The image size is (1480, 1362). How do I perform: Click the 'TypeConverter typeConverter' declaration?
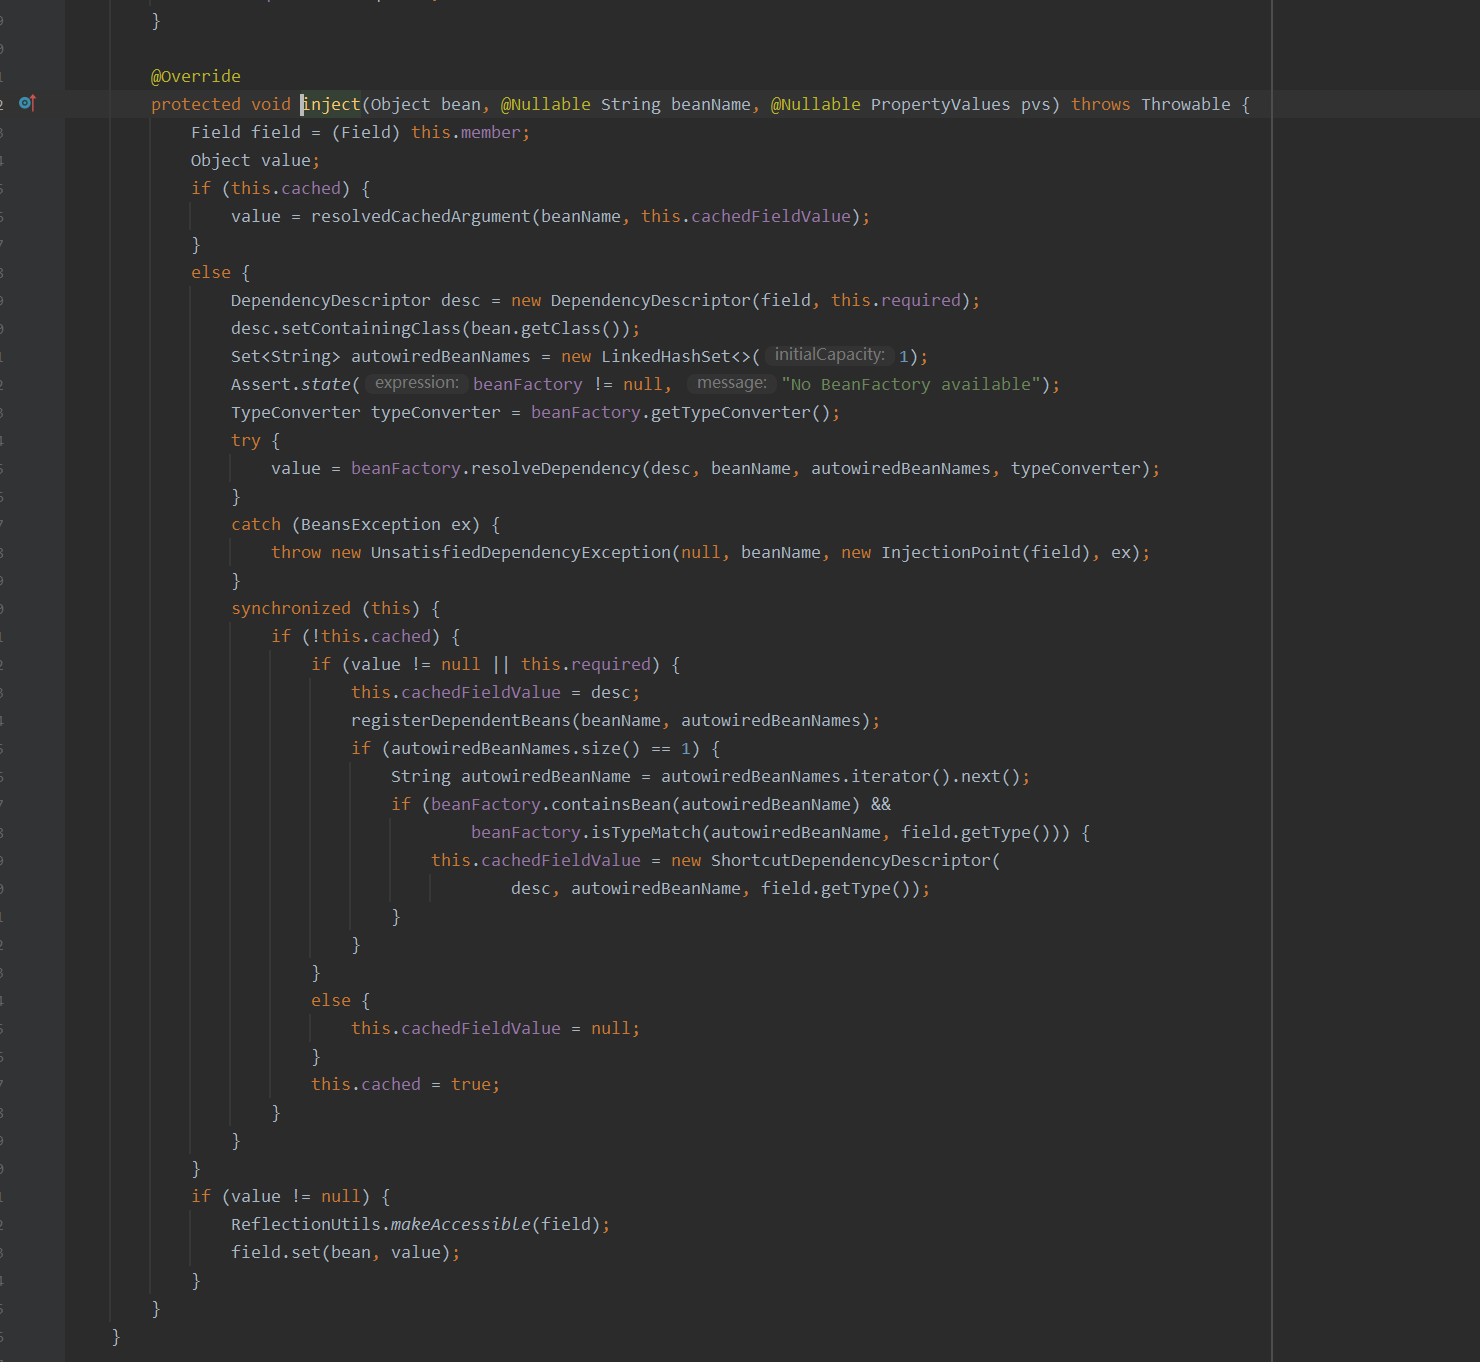tap(366, 412)
